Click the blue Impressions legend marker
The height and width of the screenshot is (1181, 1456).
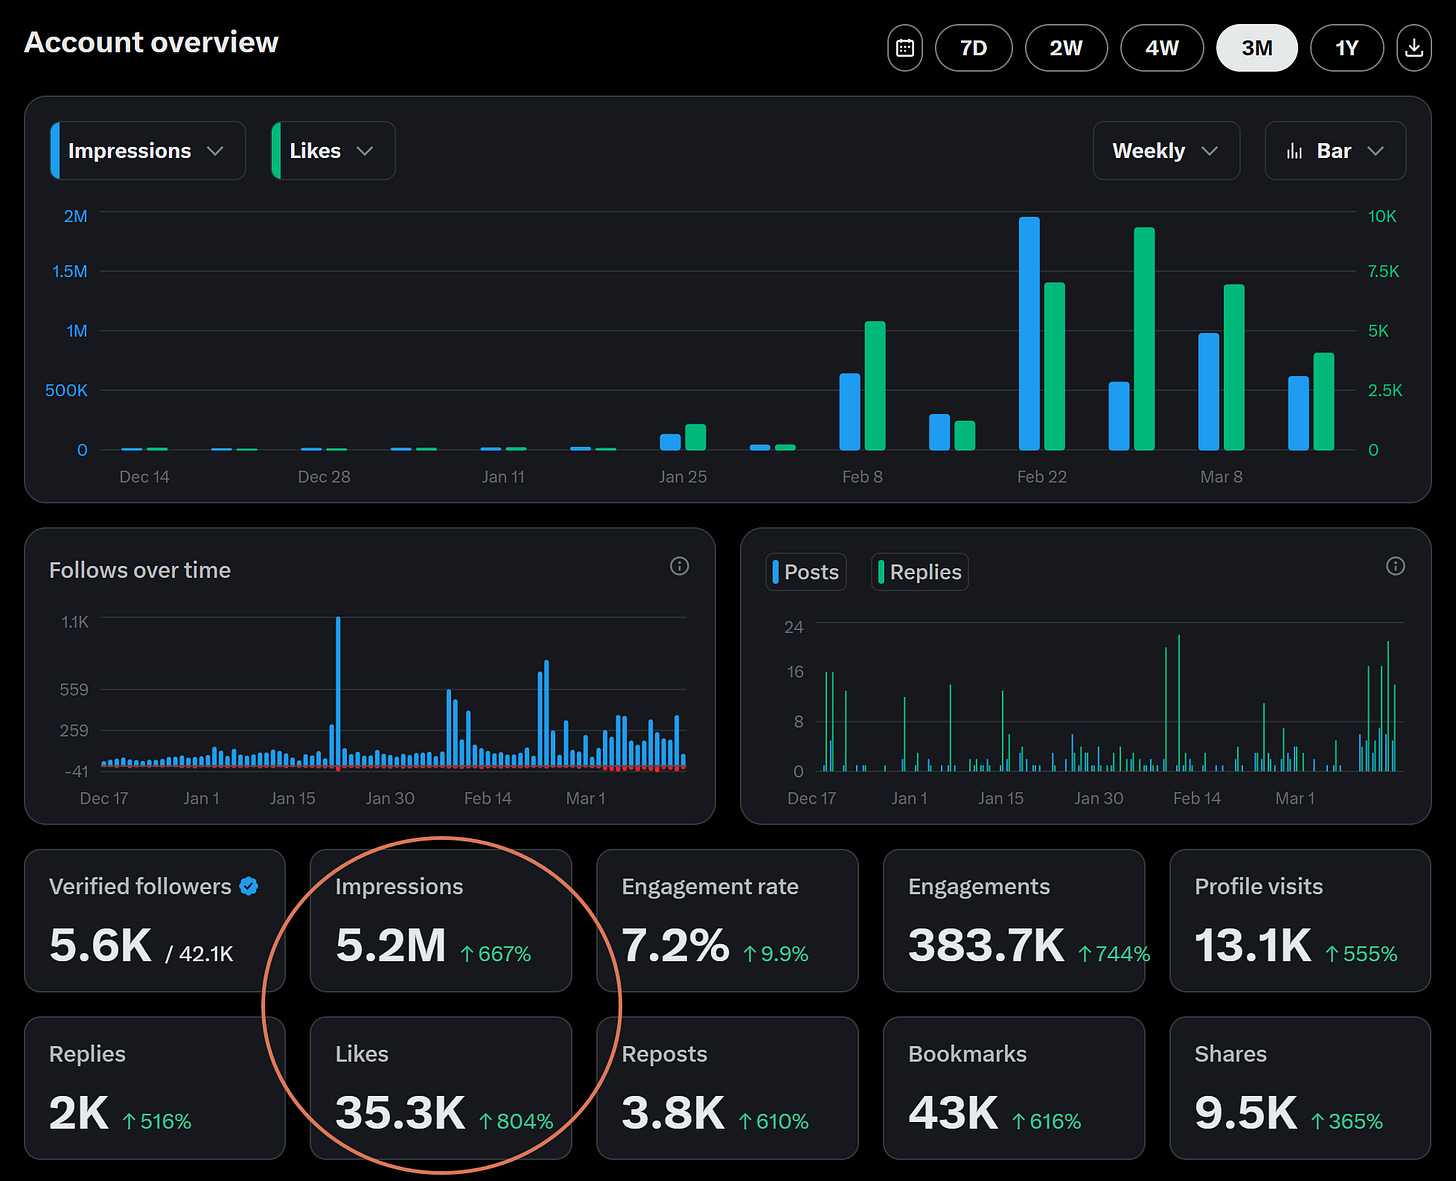point(56,150)
